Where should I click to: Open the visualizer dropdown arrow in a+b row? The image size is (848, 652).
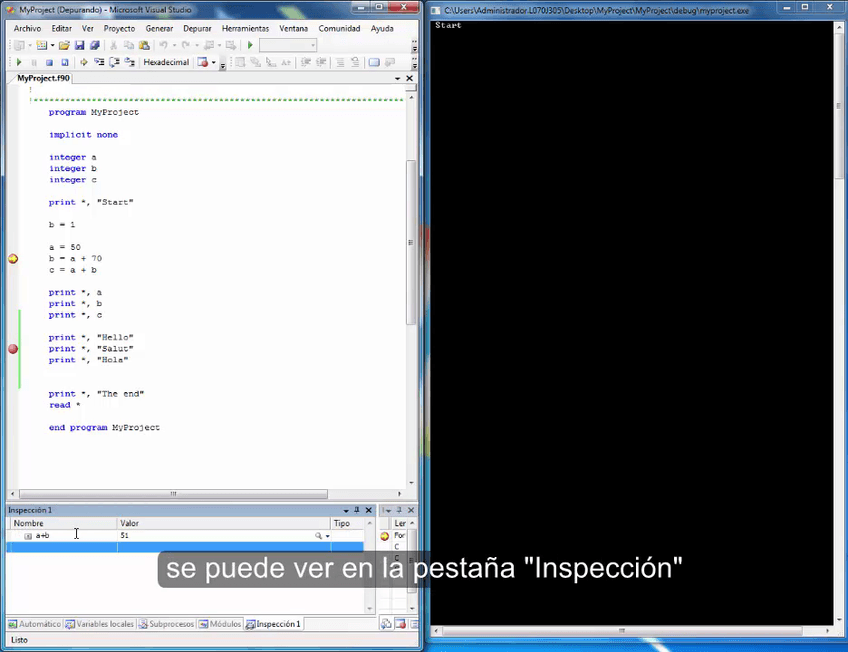coord(327,536)
